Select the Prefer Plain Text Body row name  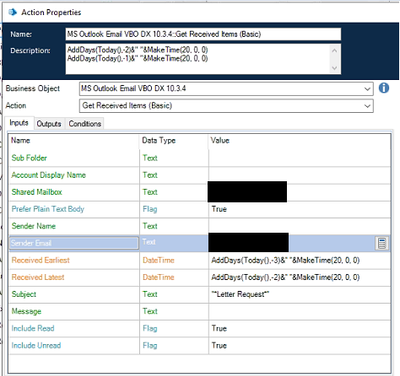click(x=48, y=209)
